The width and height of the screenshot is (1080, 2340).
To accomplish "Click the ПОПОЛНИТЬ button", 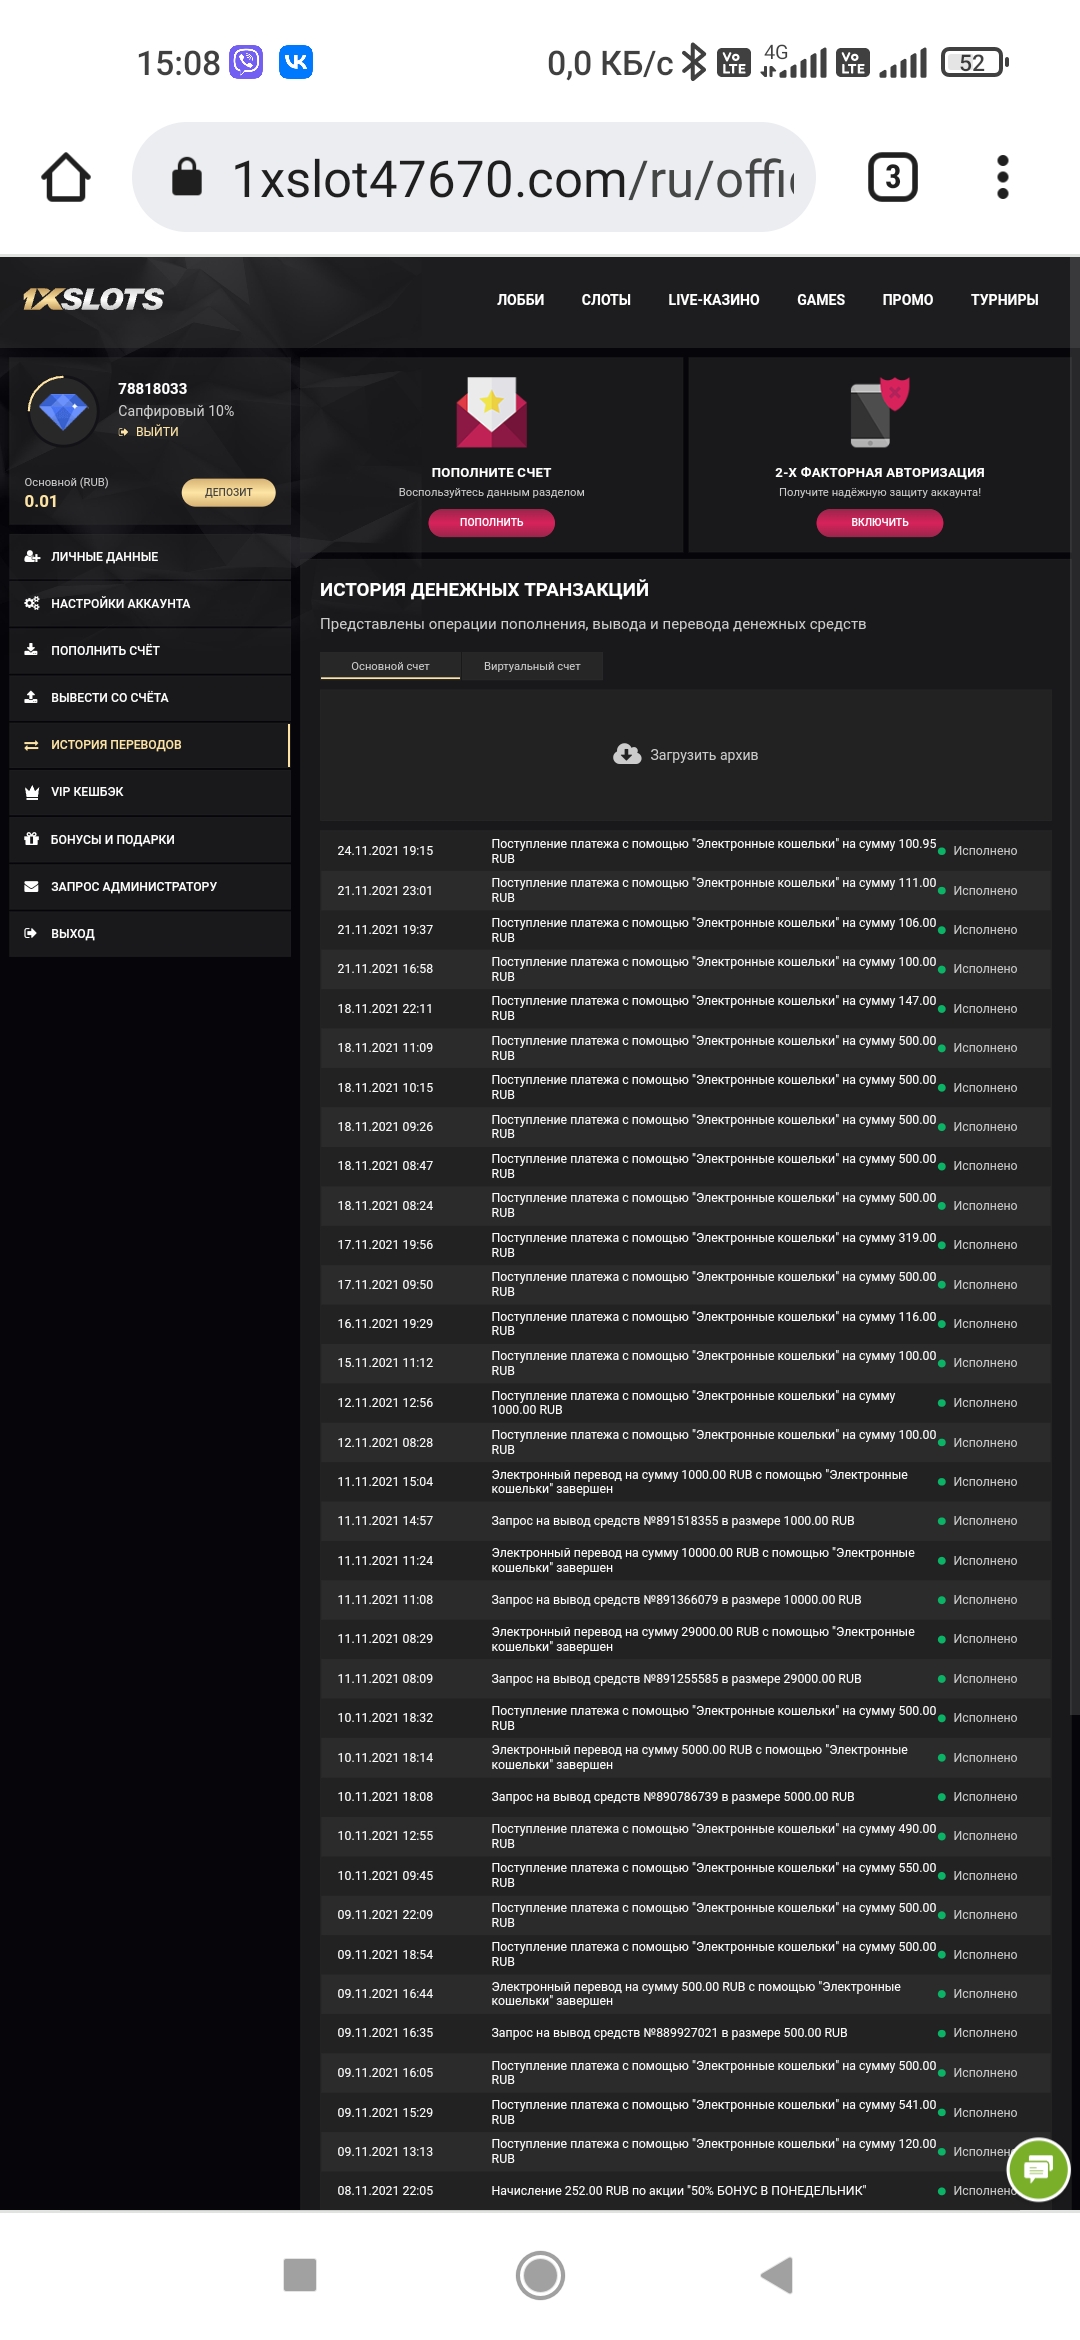I will pos(492,522).
